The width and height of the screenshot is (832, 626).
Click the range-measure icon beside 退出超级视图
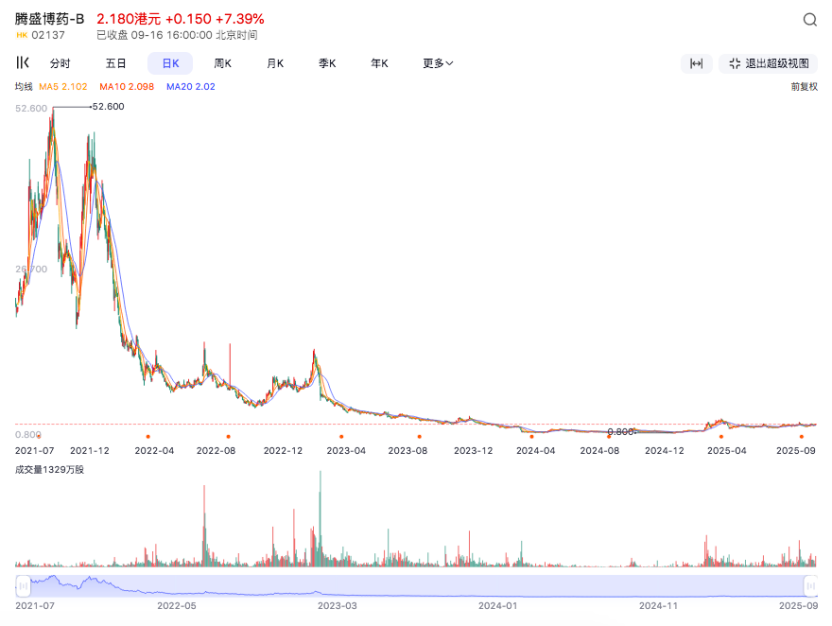point(696,64)
